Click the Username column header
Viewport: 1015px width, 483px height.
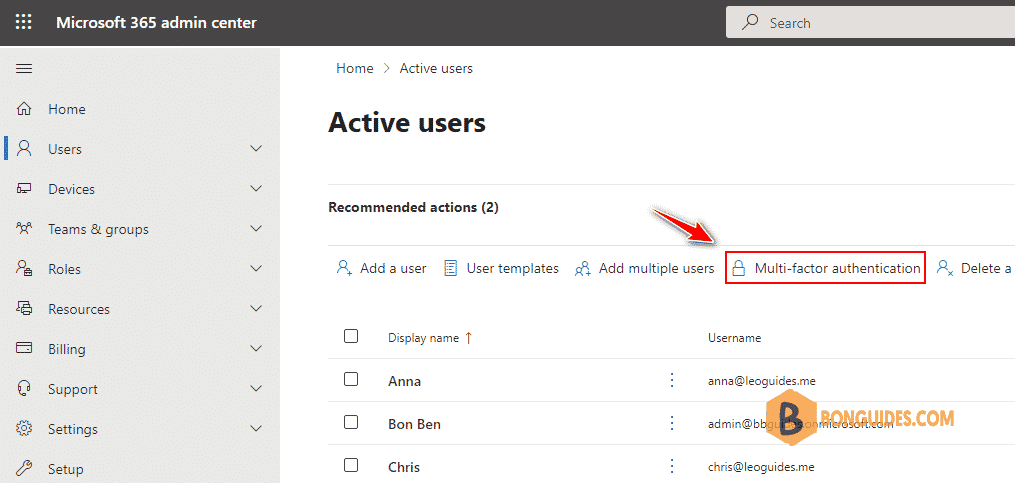tap(735, 338)
